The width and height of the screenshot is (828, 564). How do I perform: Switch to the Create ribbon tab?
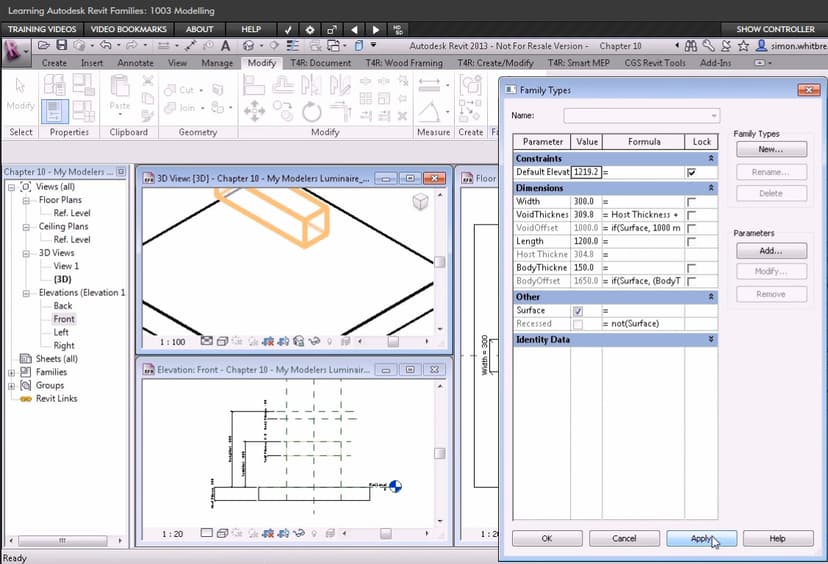[54, 63]
